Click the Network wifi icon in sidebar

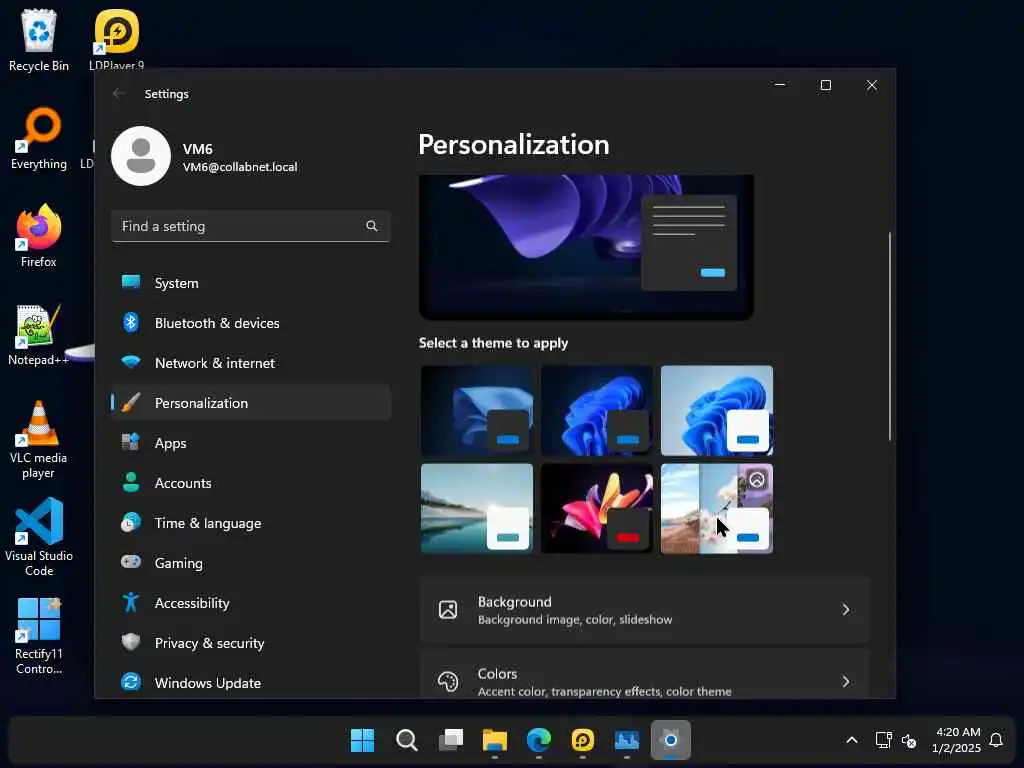[131, 362]
